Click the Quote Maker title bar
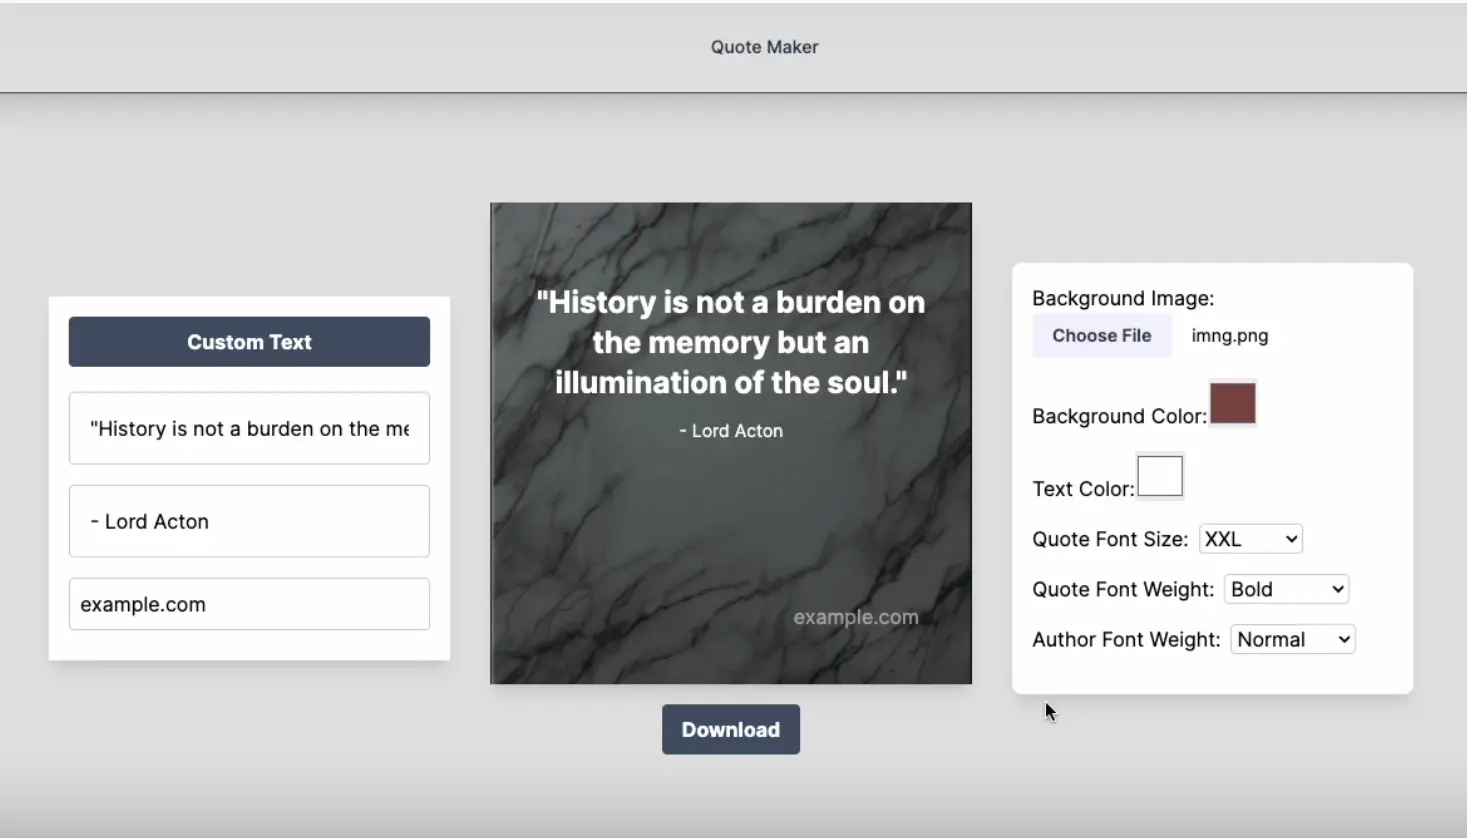The height and width of the screenshot is (838, 1467). point(764,46)
